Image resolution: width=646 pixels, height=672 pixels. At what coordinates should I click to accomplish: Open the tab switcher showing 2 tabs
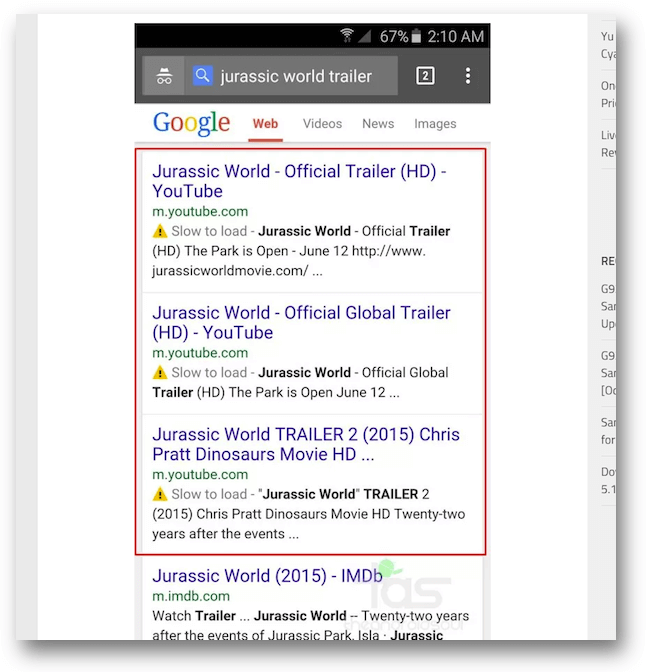point(425,76)
